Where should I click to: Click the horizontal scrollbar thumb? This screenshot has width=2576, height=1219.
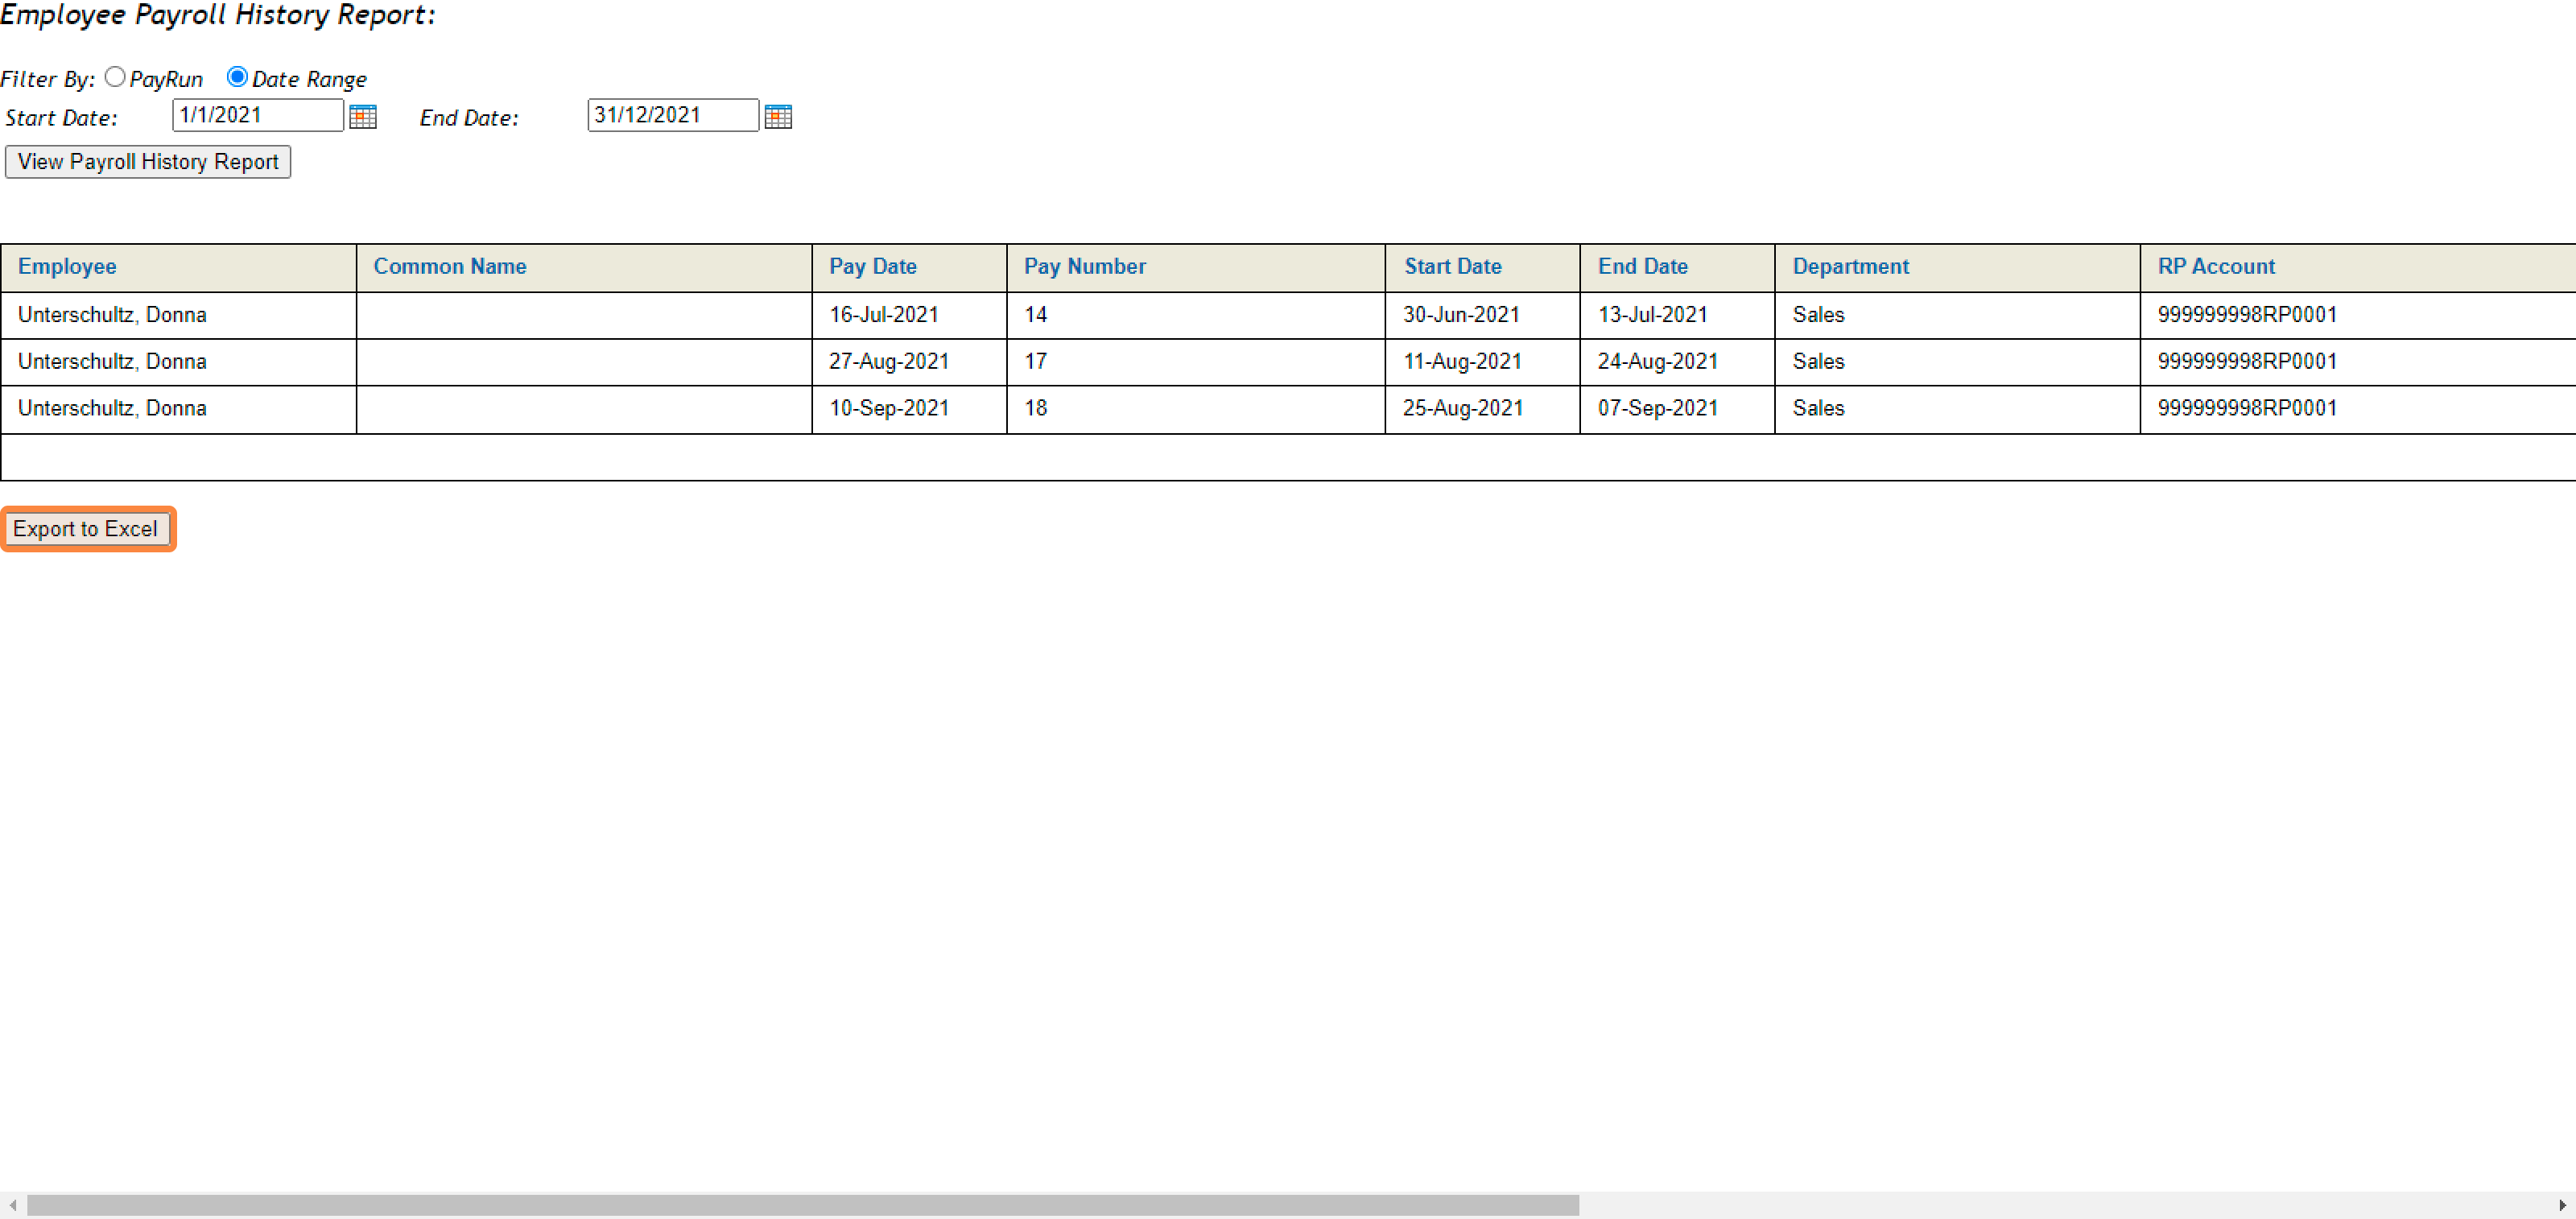point(803,1205)
